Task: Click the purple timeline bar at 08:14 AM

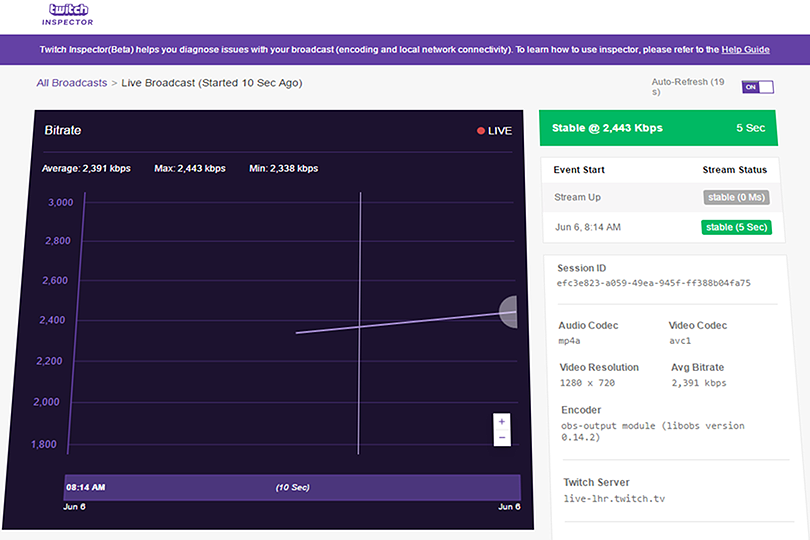Action: click(x=292, y=487)
